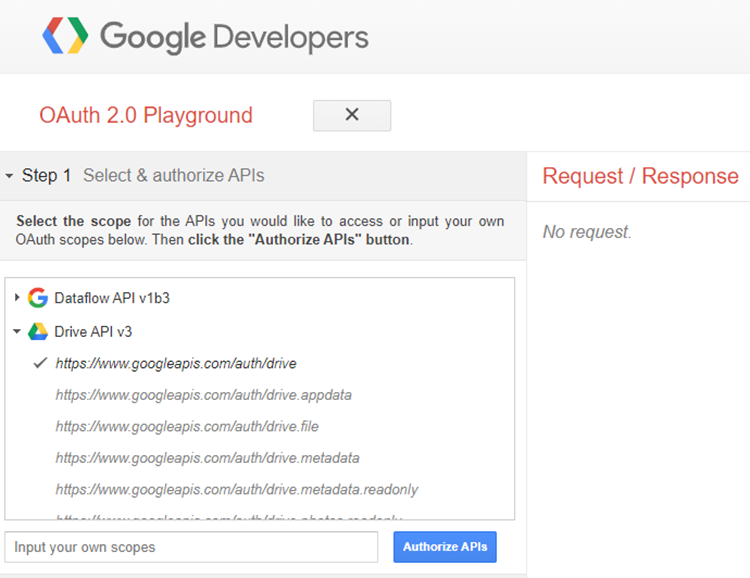
Task: Click the Google Developers wordmark text
Action: [x=234, y=37]
